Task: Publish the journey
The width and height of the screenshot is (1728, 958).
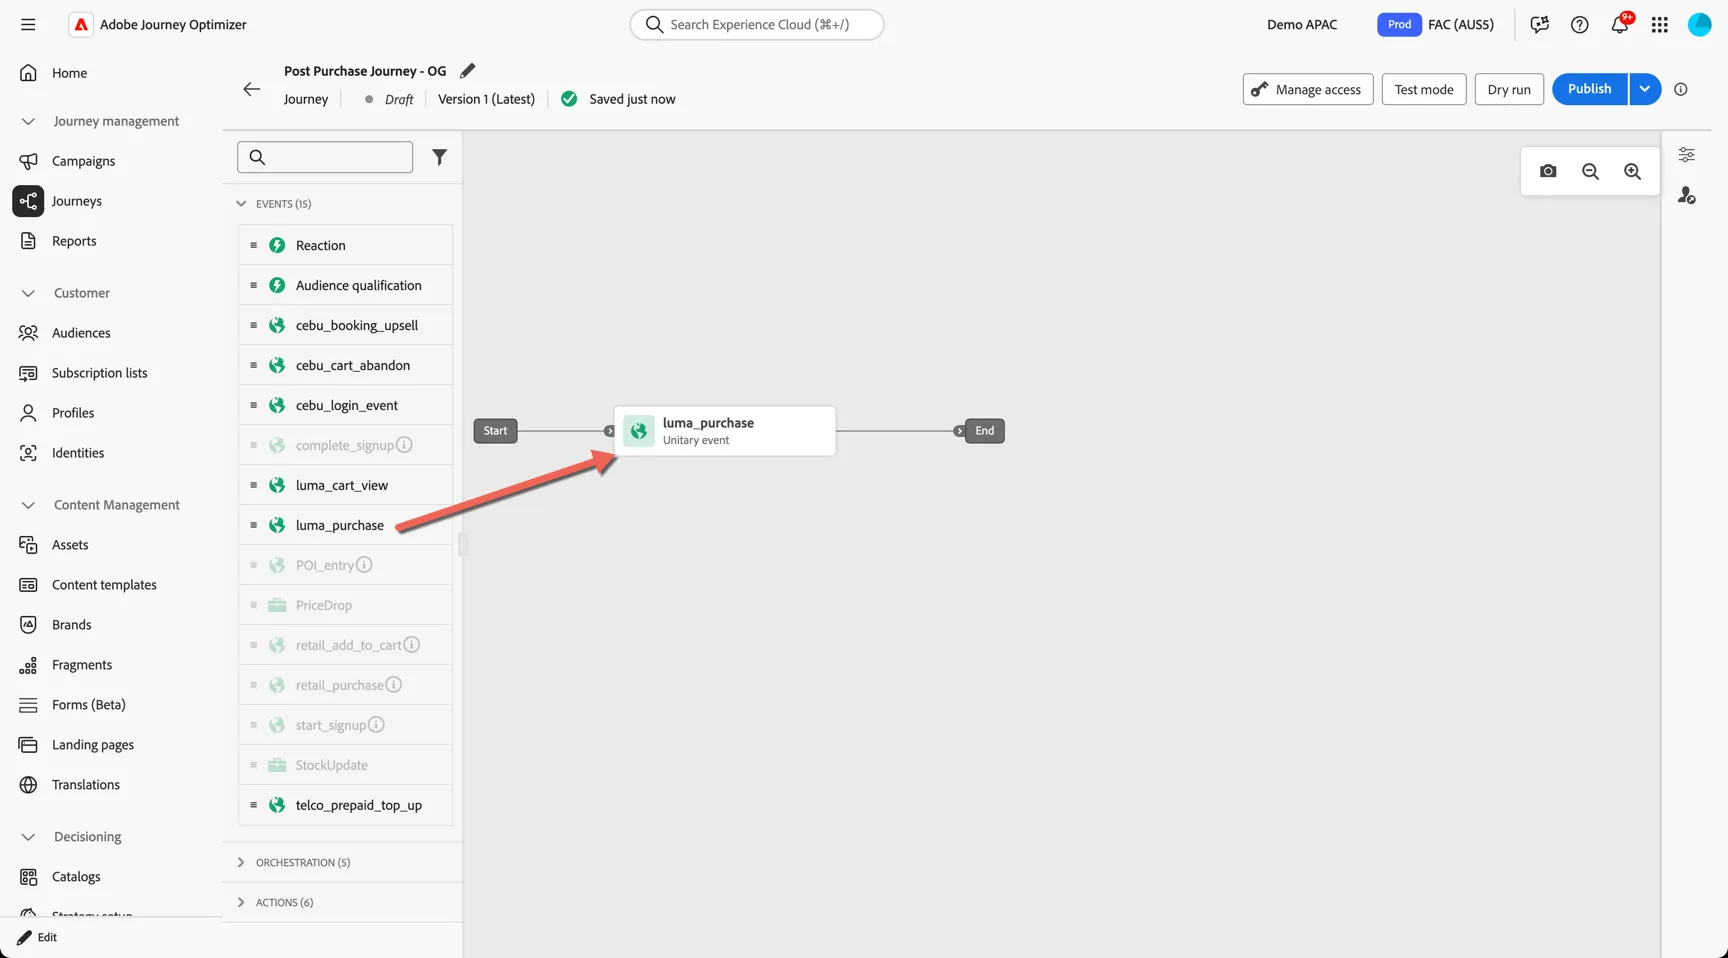Action: click(1590, 89)
